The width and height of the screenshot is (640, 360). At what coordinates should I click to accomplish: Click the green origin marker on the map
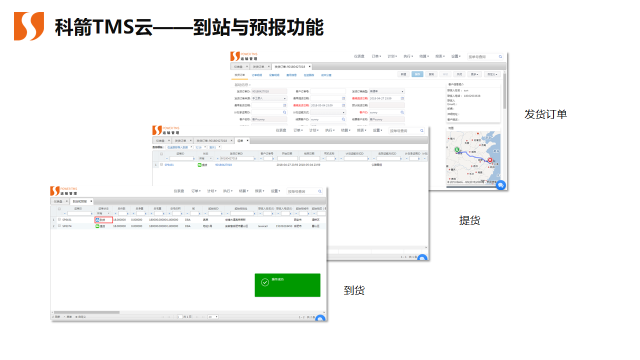457,150
